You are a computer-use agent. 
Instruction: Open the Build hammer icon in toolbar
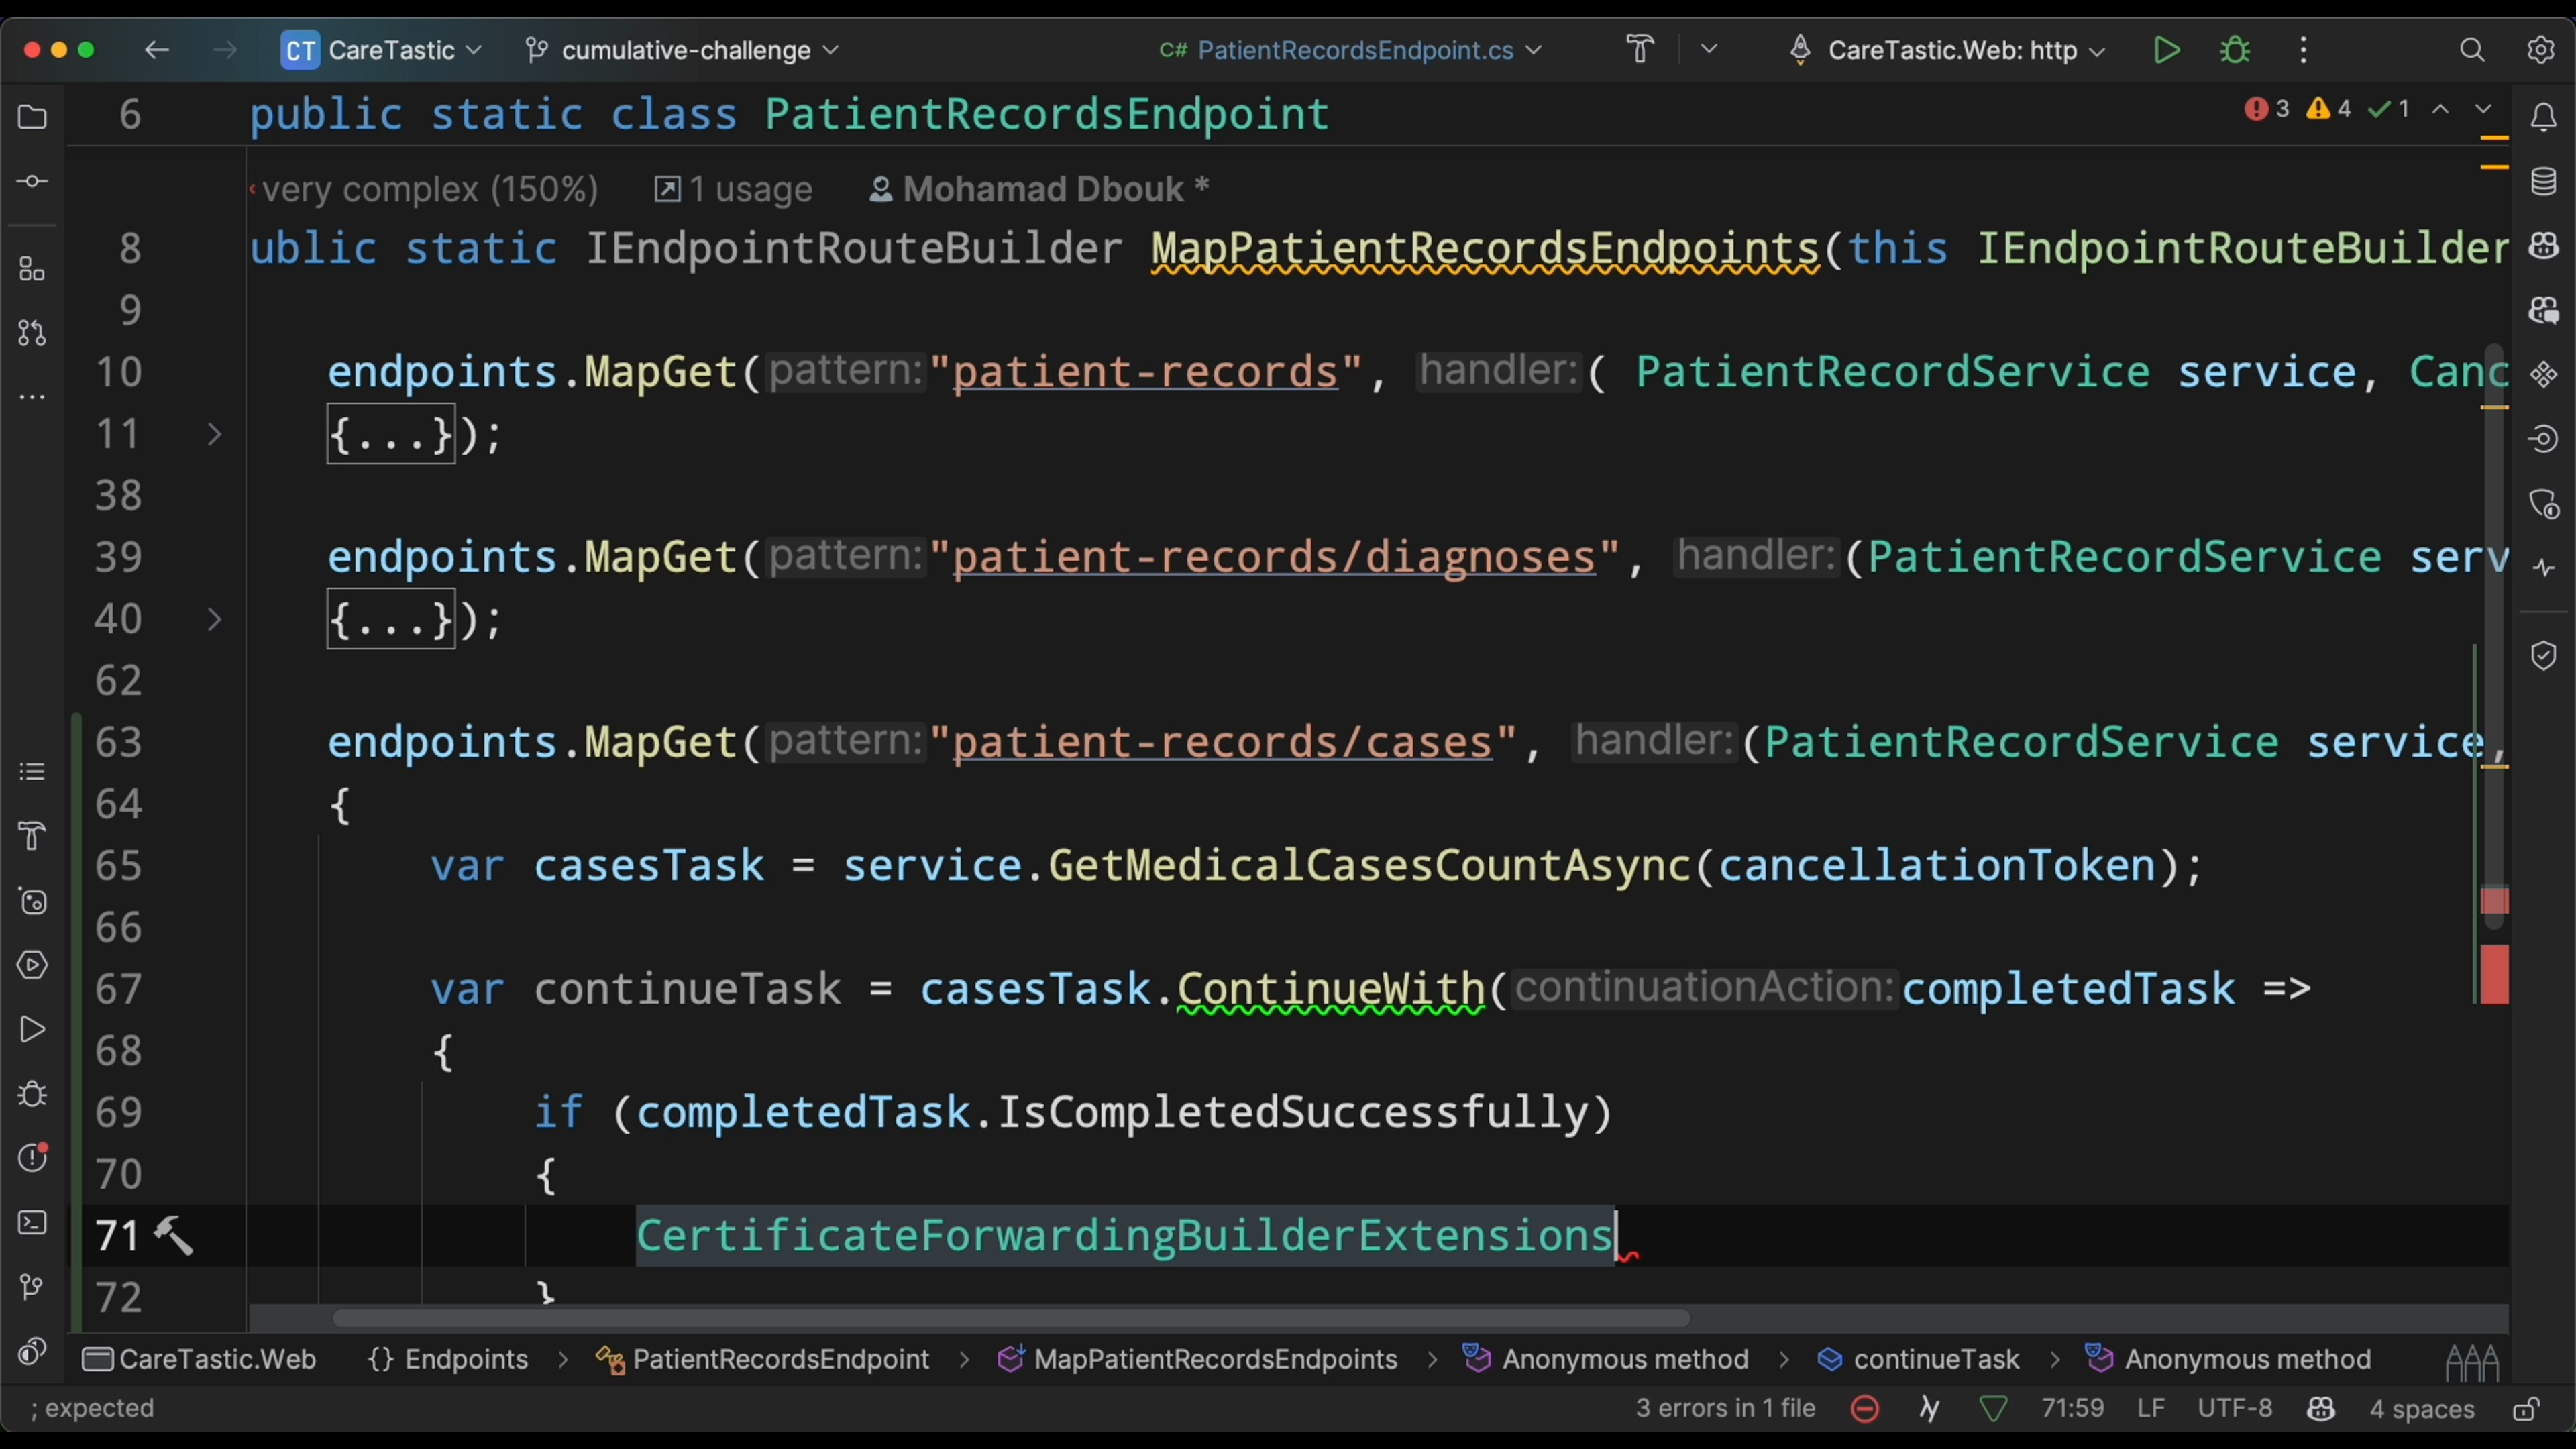1640,50
